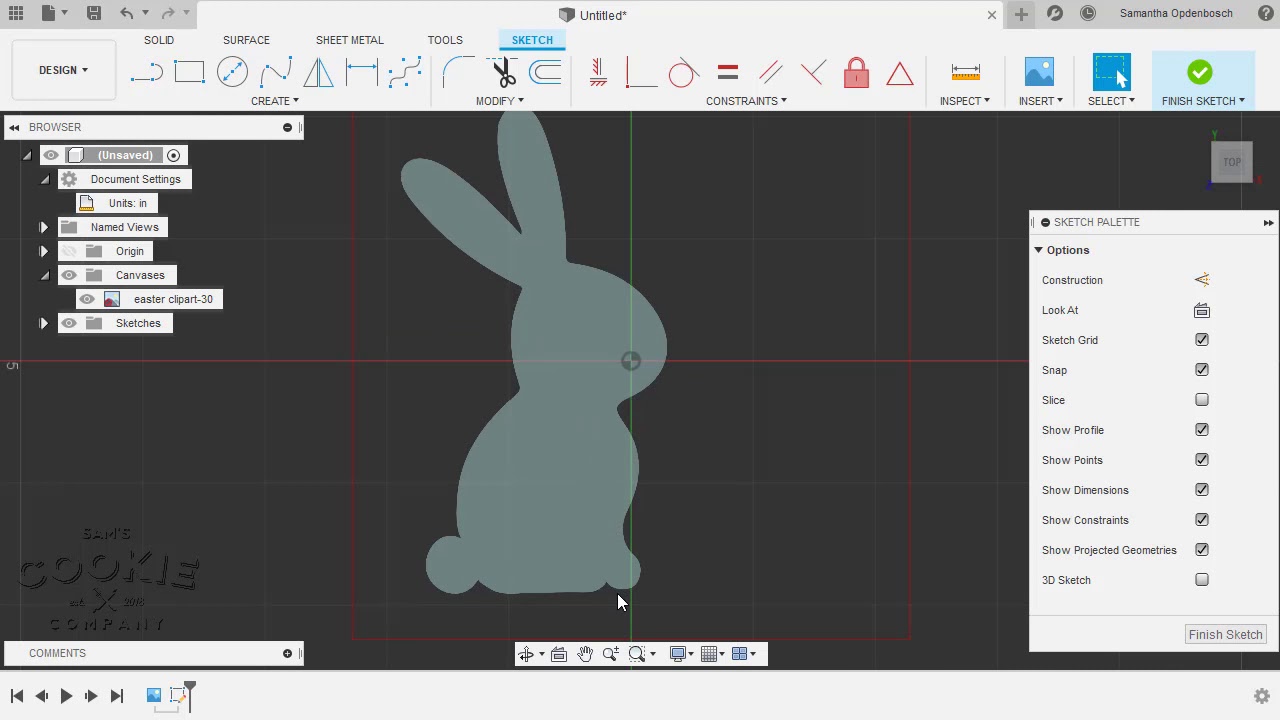Collapse the Canvases folder

click(x=44, y=275)
